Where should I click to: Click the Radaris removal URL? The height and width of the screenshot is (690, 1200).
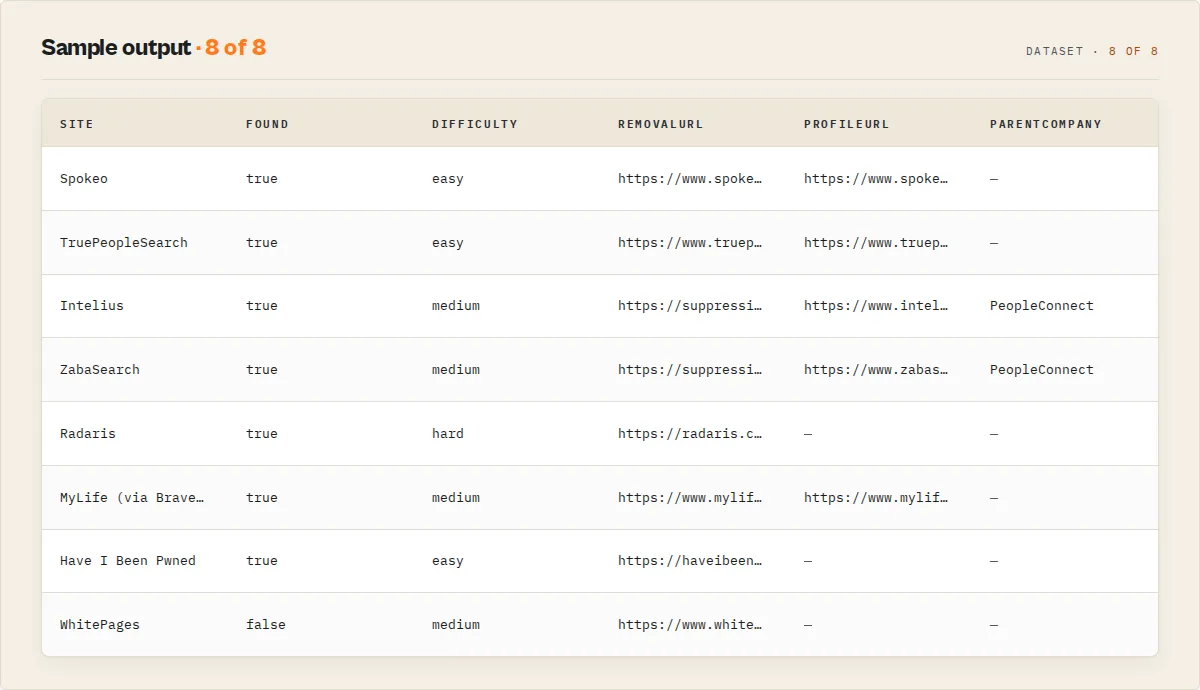point(690,434)
